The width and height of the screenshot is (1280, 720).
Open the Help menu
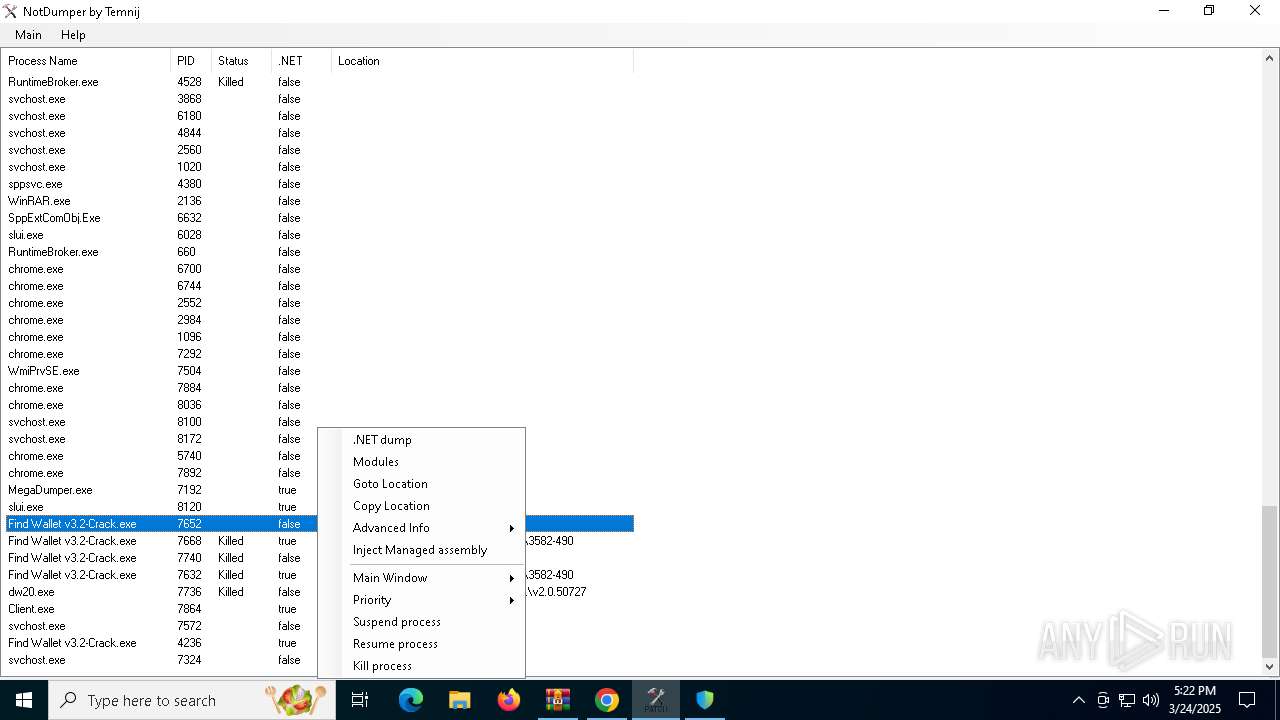pos(73,34)
